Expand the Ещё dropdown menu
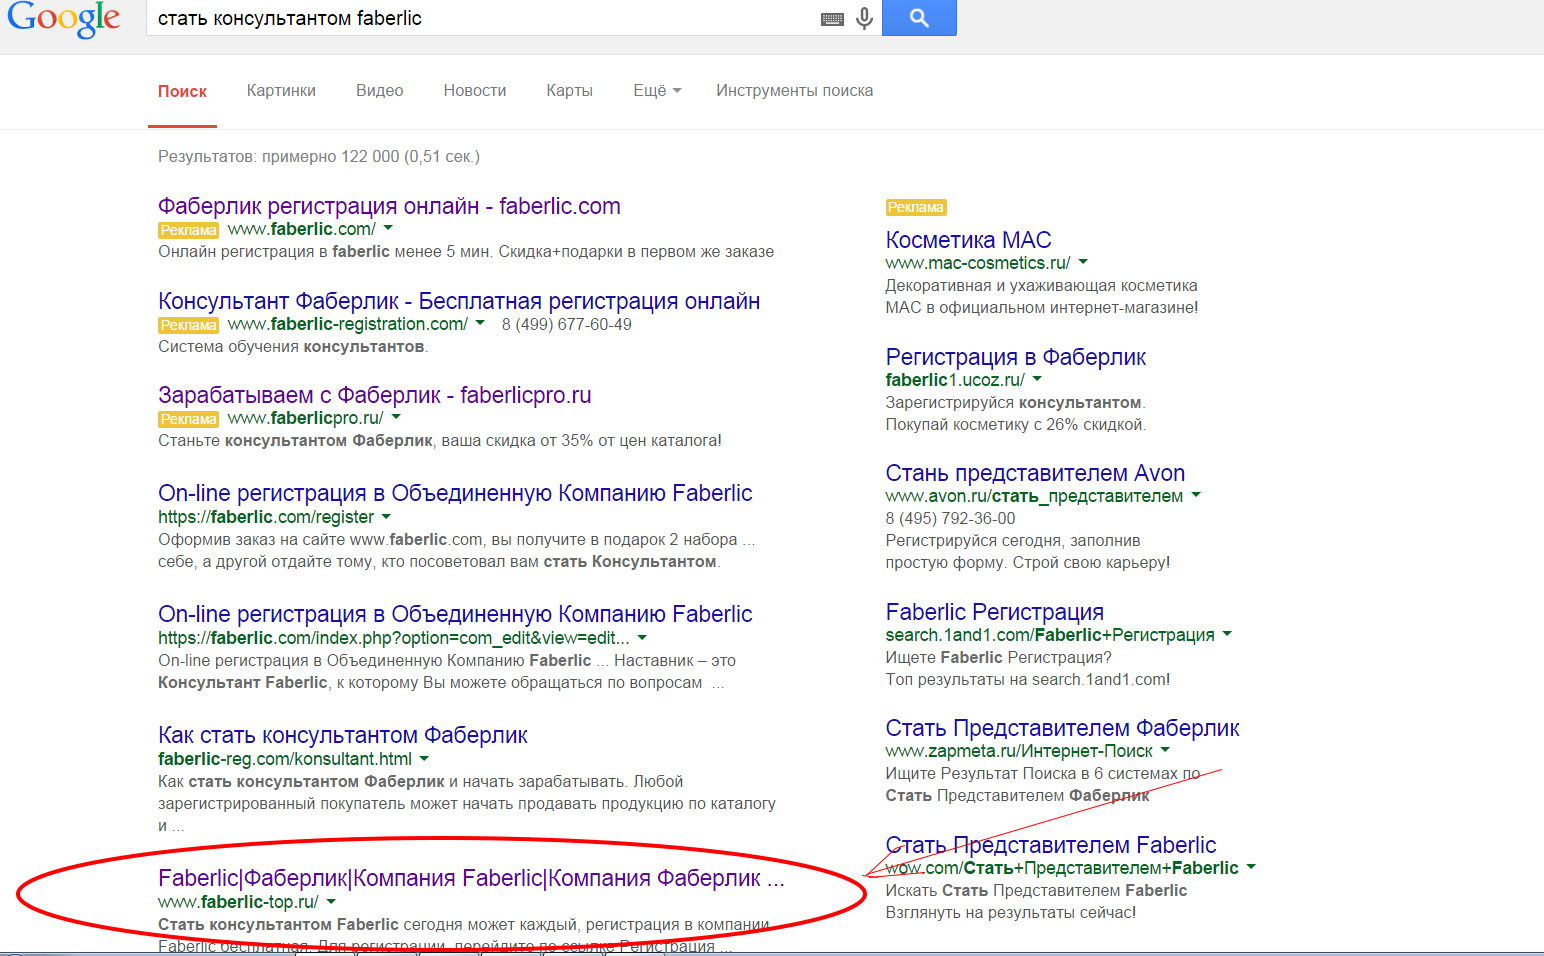 coord(657,91)
